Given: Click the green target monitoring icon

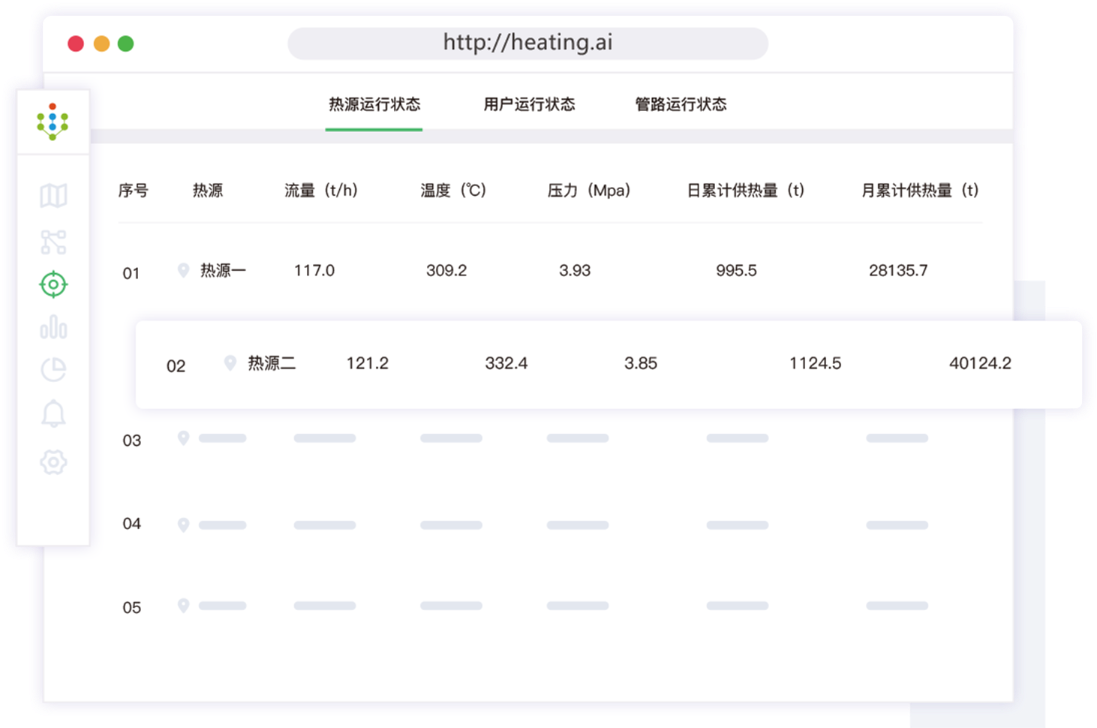Looking at the screenshot, I should click(53, 285).
